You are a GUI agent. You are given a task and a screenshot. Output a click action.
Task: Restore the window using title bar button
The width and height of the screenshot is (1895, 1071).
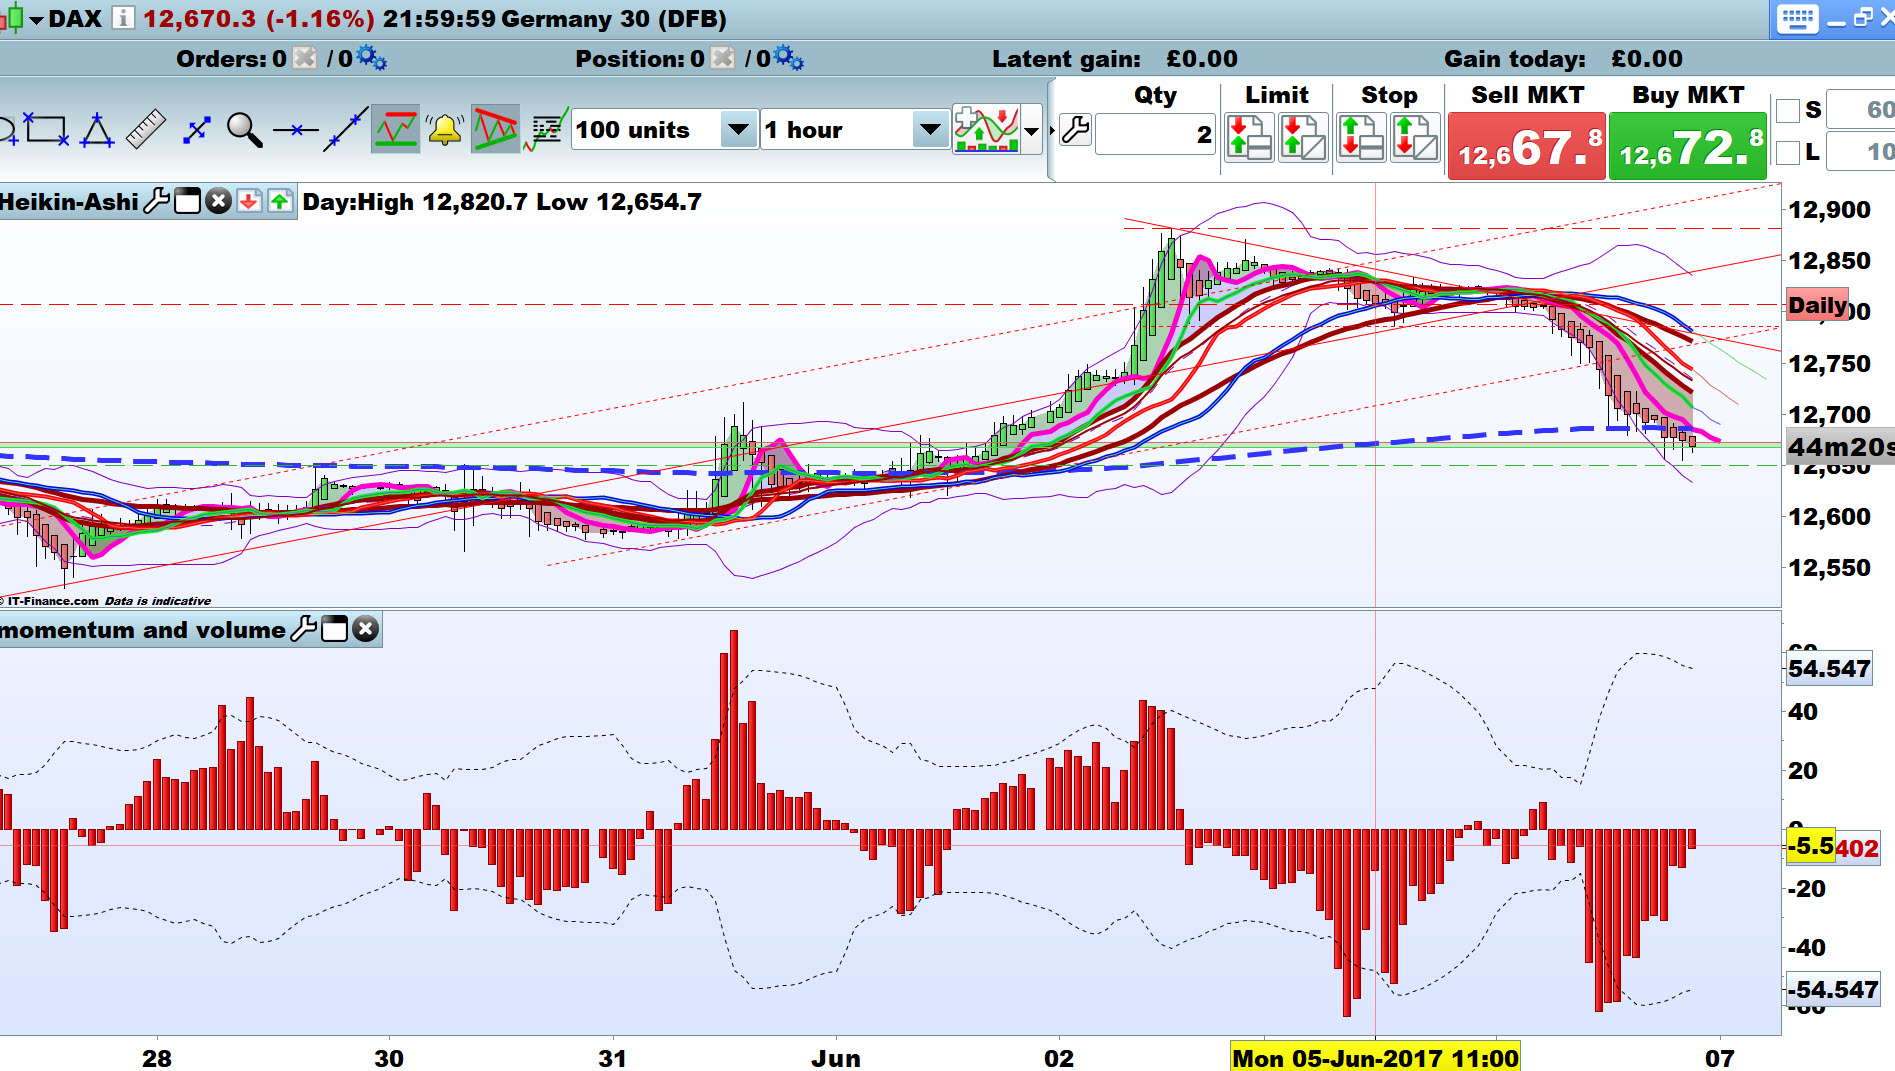(1862, 18)
